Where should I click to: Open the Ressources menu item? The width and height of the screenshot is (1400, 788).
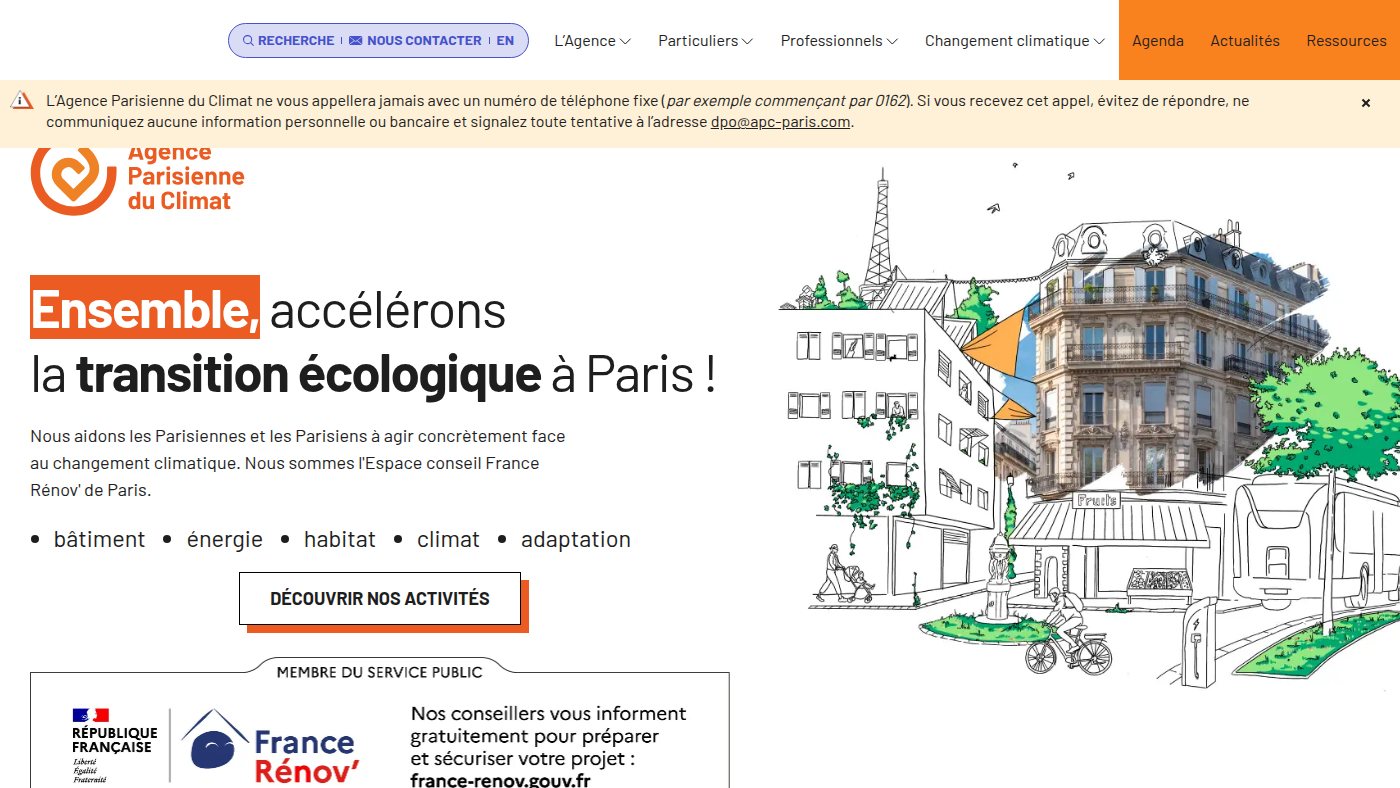pos(1346,41)
